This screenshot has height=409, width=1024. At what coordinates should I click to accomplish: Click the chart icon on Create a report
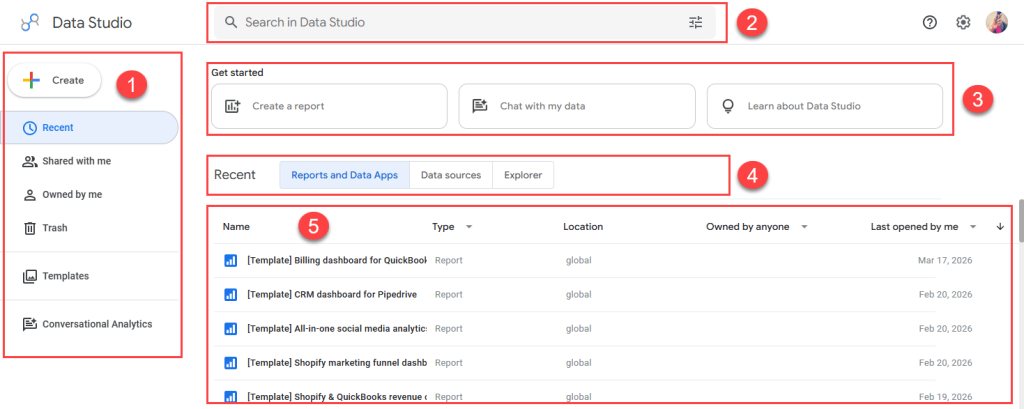click(233, 106)
